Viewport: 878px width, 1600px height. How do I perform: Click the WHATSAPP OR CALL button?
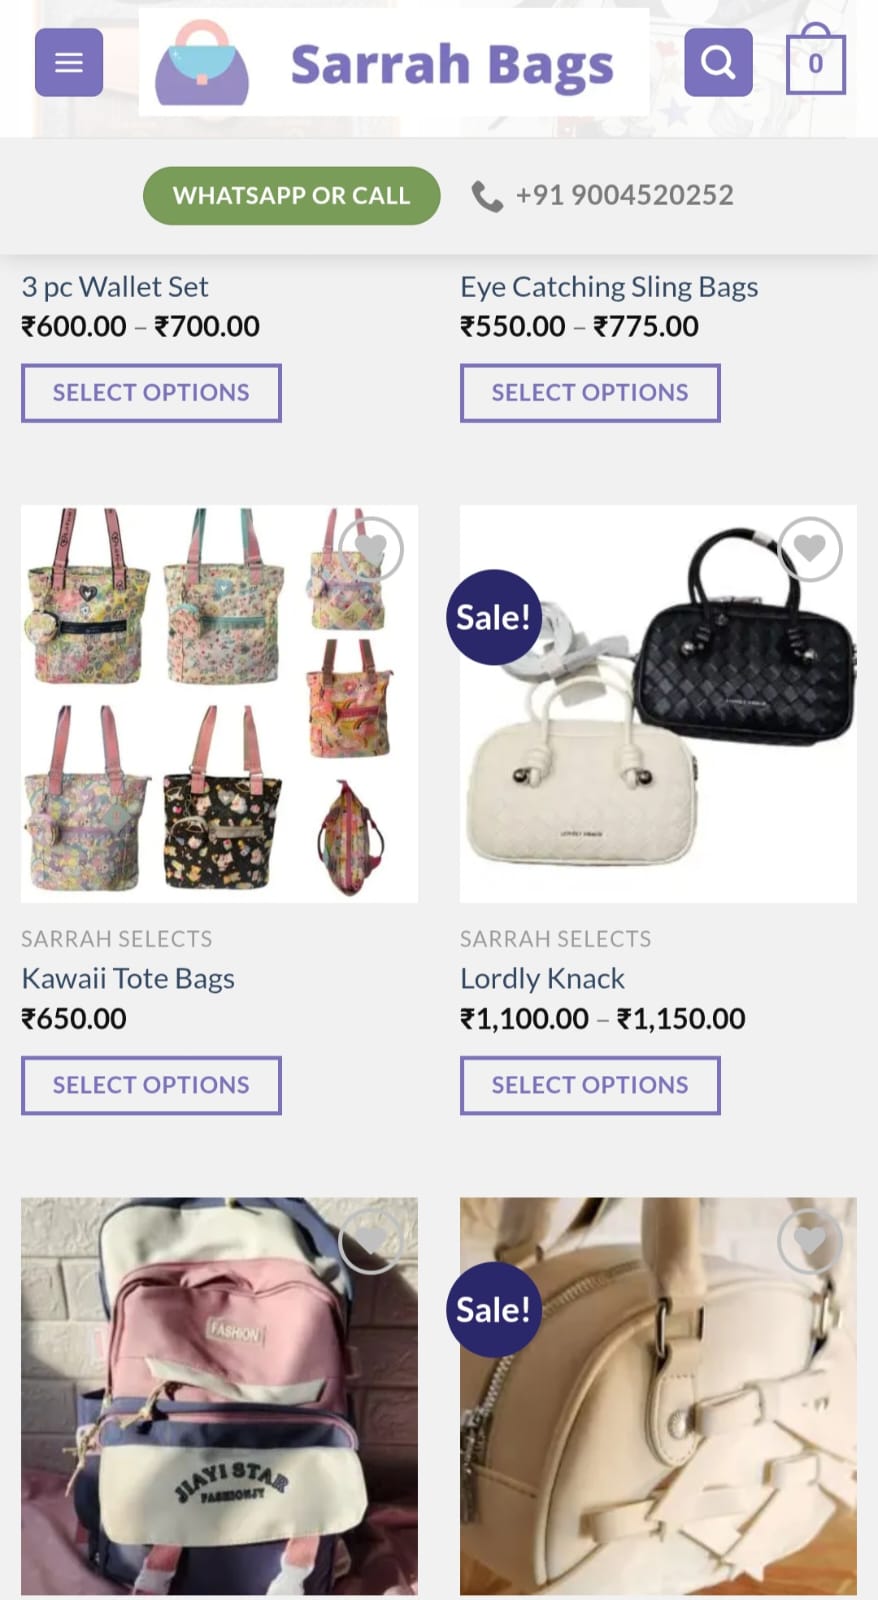[x=291, y=196]
